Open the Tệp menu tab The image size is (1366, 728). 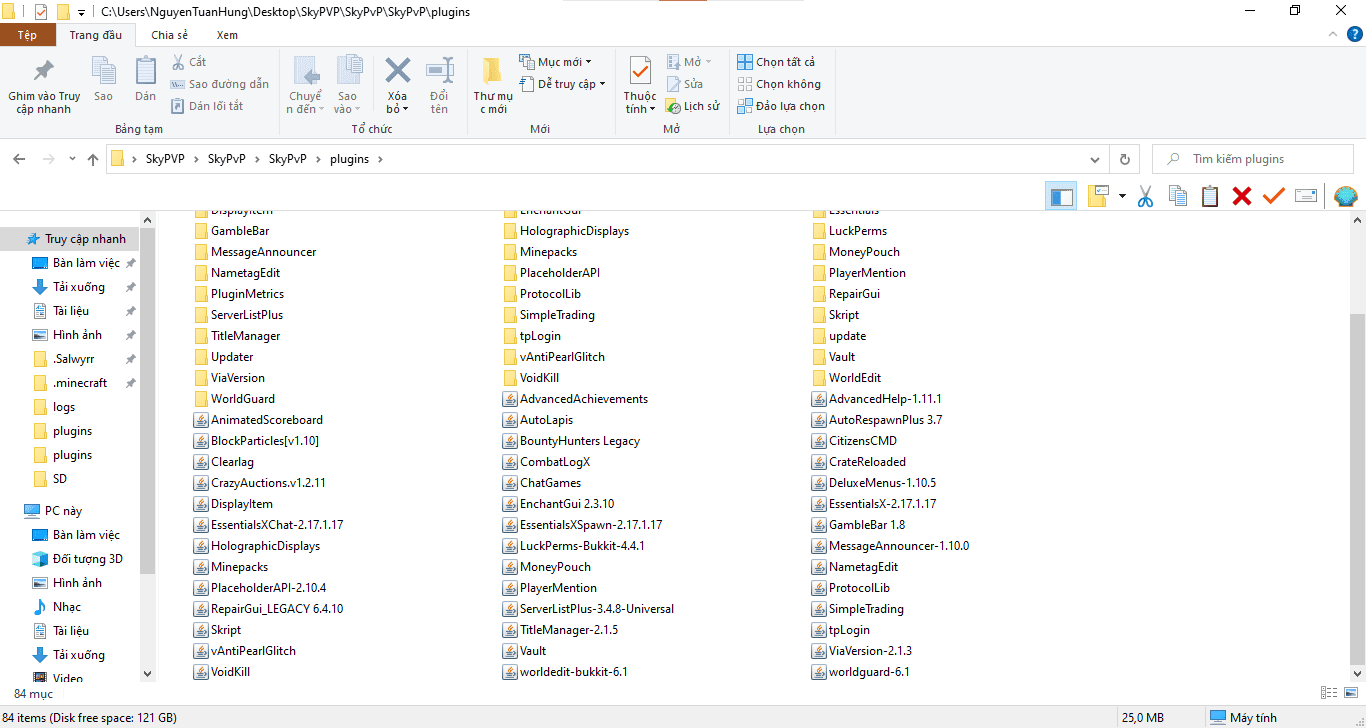[x=28, y=35]
